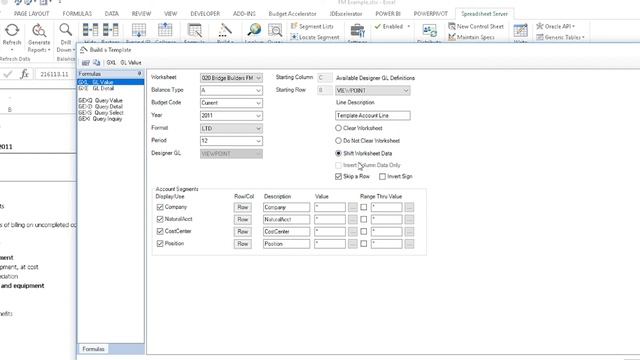This screenshot has width=640, height=360.
Task: Click the fx insert function icon
Action: click(x=24, y=74)
